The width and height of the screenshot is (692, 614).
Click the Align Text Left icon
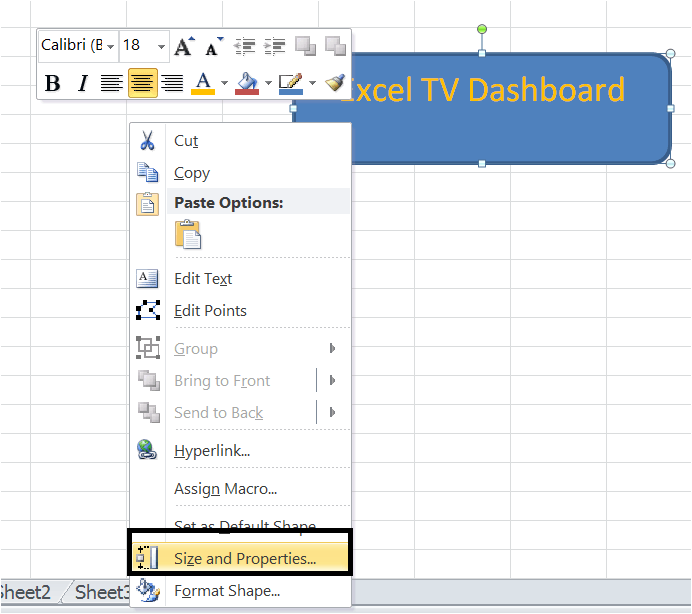(112, 83)
